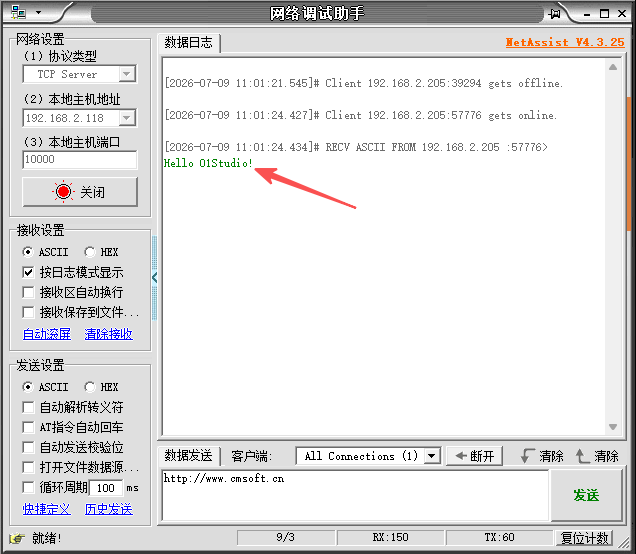636x554 pixels.
Task: Click the log line ending gets online
Action: click(x=361, y=115)
